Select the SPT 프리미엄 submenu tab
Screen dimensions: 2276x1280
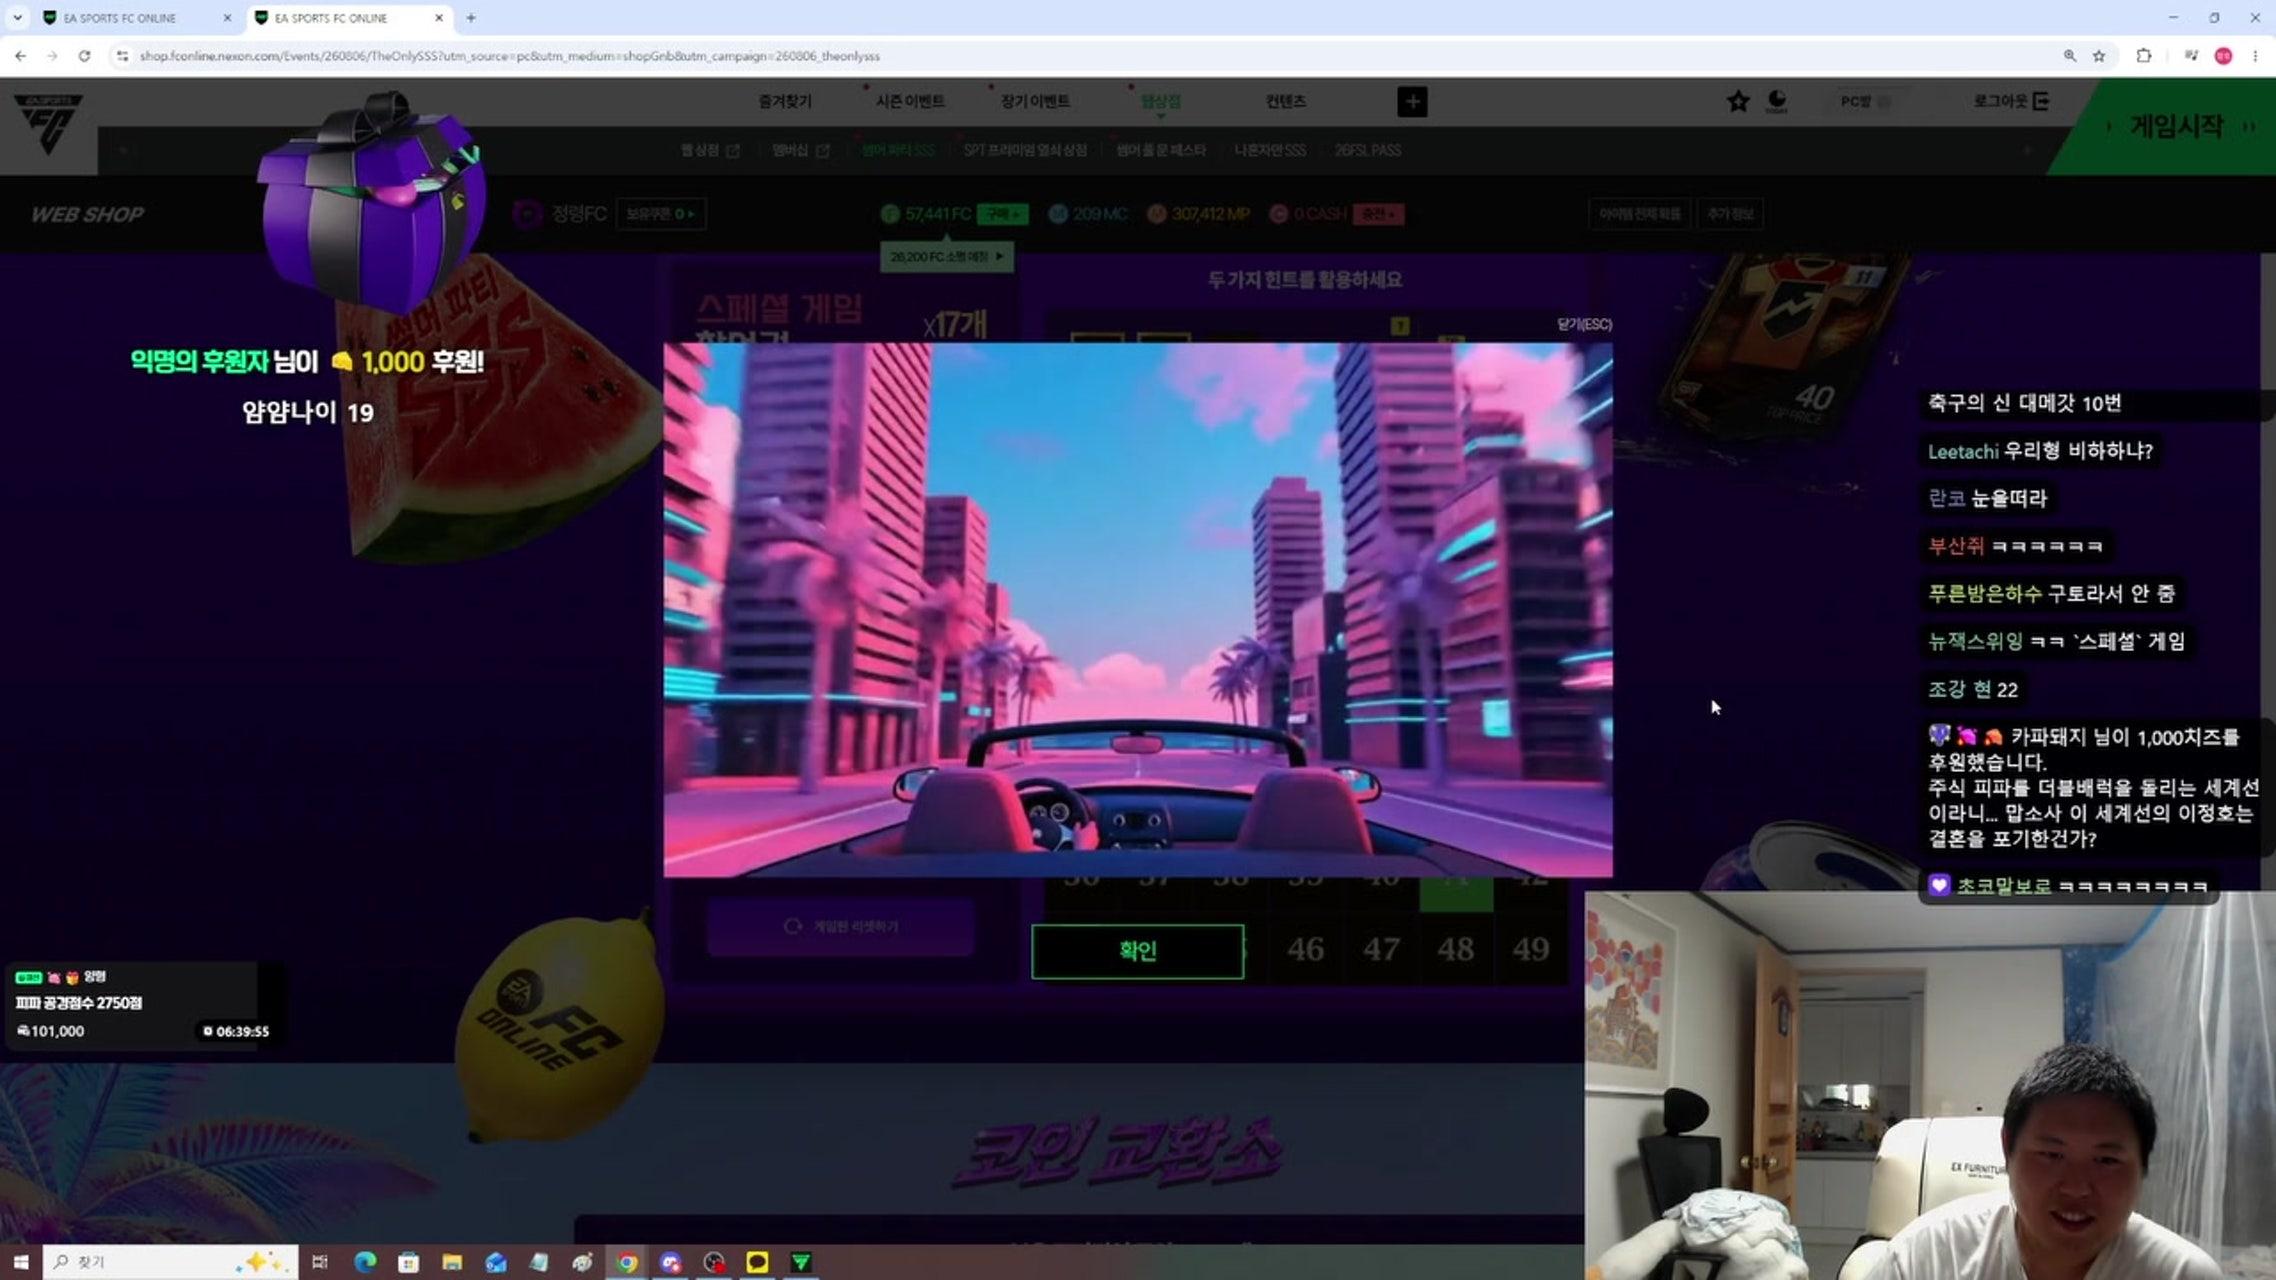pyautogui.click(x=1025, y=150)
